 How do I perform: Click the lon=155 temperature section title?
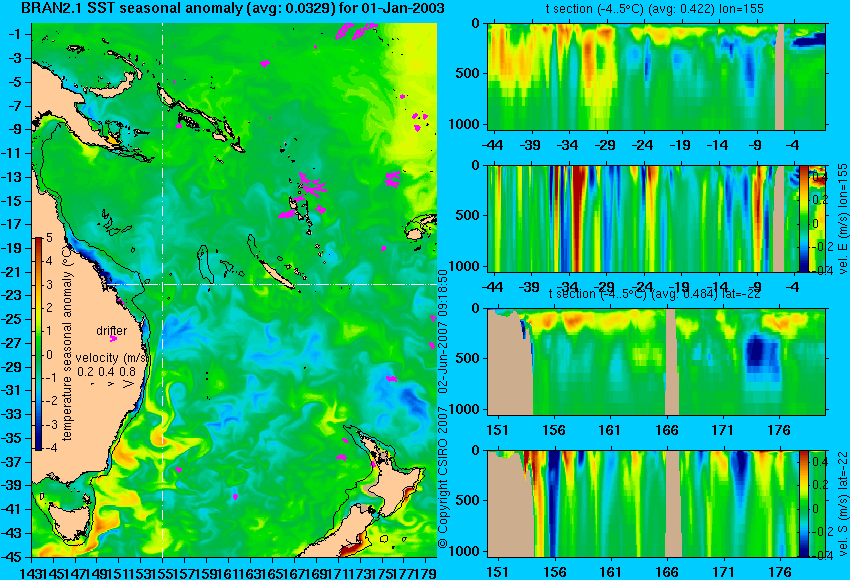pyautogui.click(x=654, y=9)
